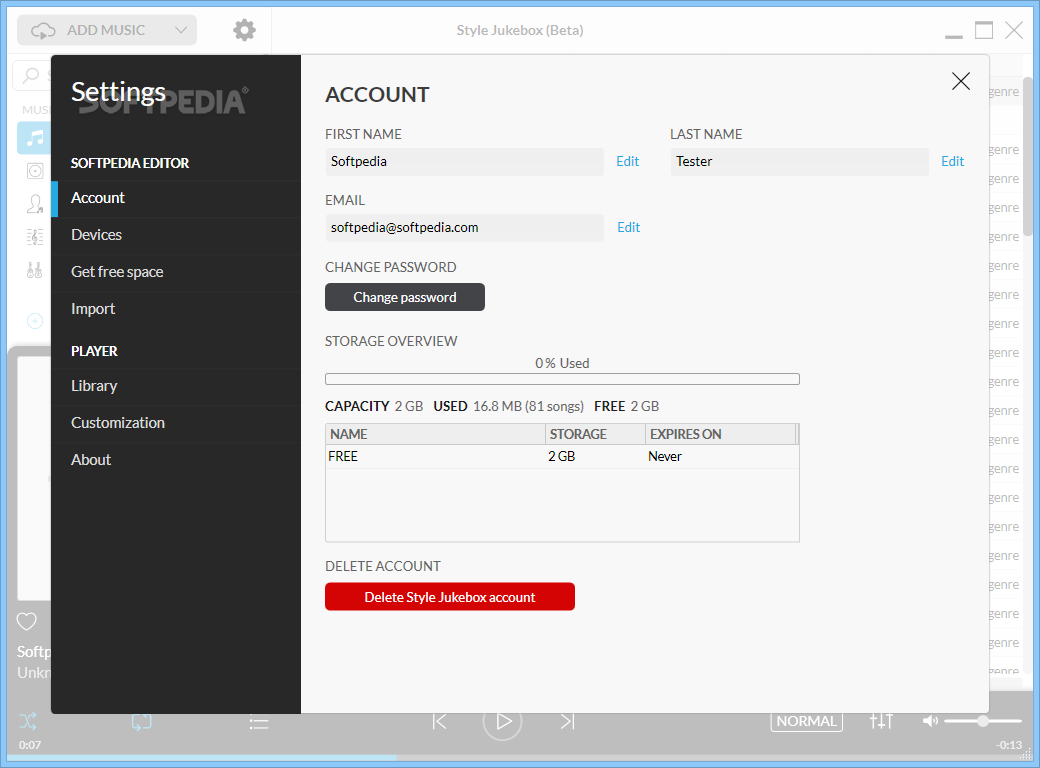Click the email field softpedia@softpedia.com
This screenshot has height=768, width=1040.
(x=464, y=227)
